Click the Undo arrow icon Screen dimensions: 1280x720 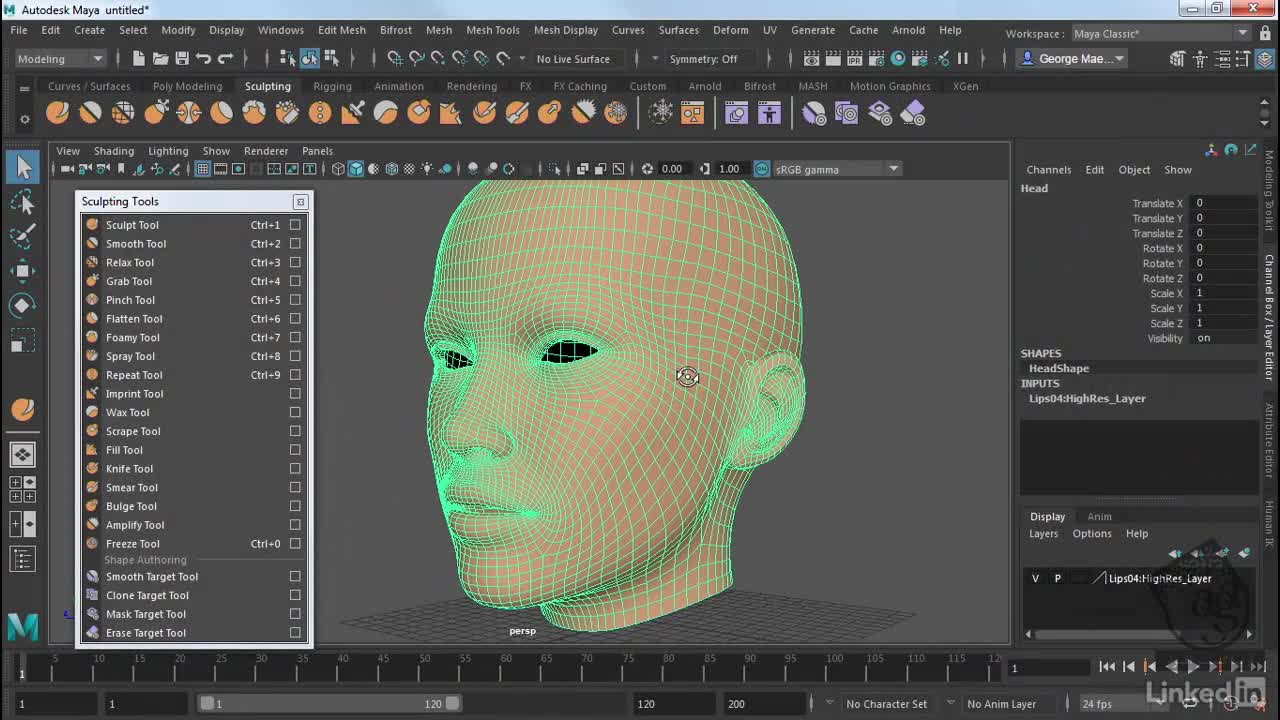click(204, 59)
